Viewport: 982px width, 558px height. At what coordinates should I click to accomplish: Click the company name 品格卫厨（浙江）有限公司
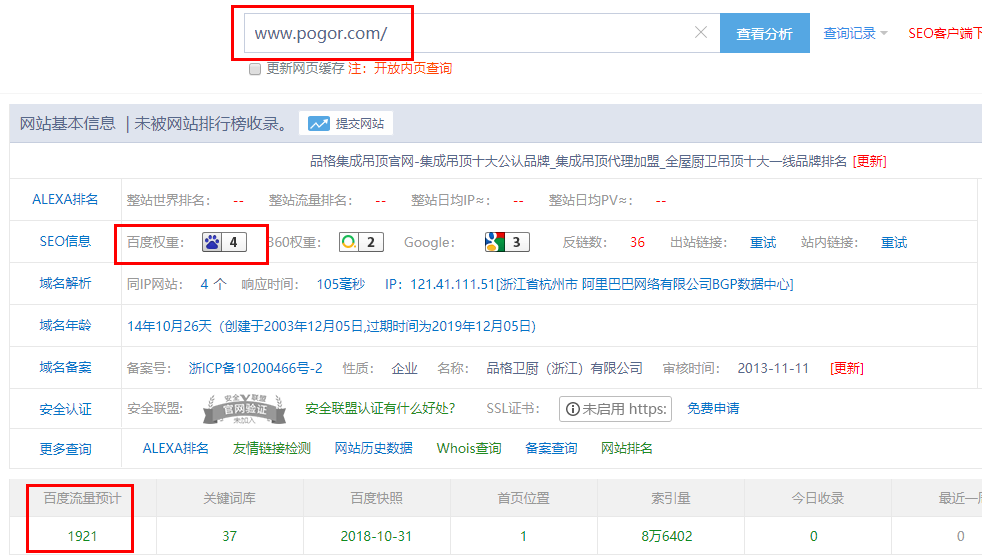tap(564, 368)
